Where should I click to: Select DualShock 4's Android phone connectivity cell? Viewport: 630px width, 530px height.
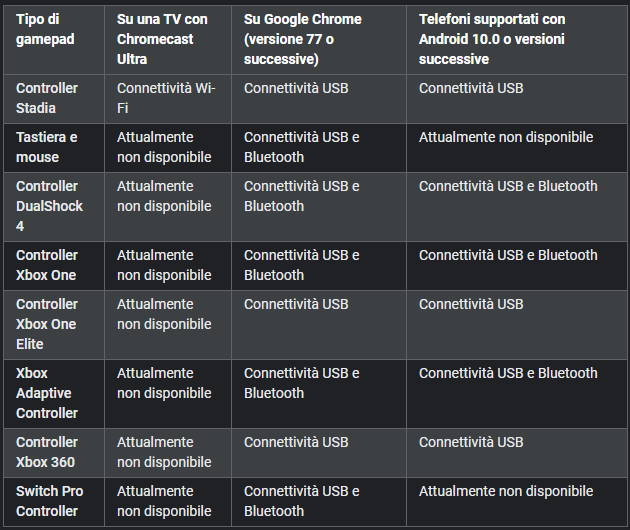click(x=508, y=186)
